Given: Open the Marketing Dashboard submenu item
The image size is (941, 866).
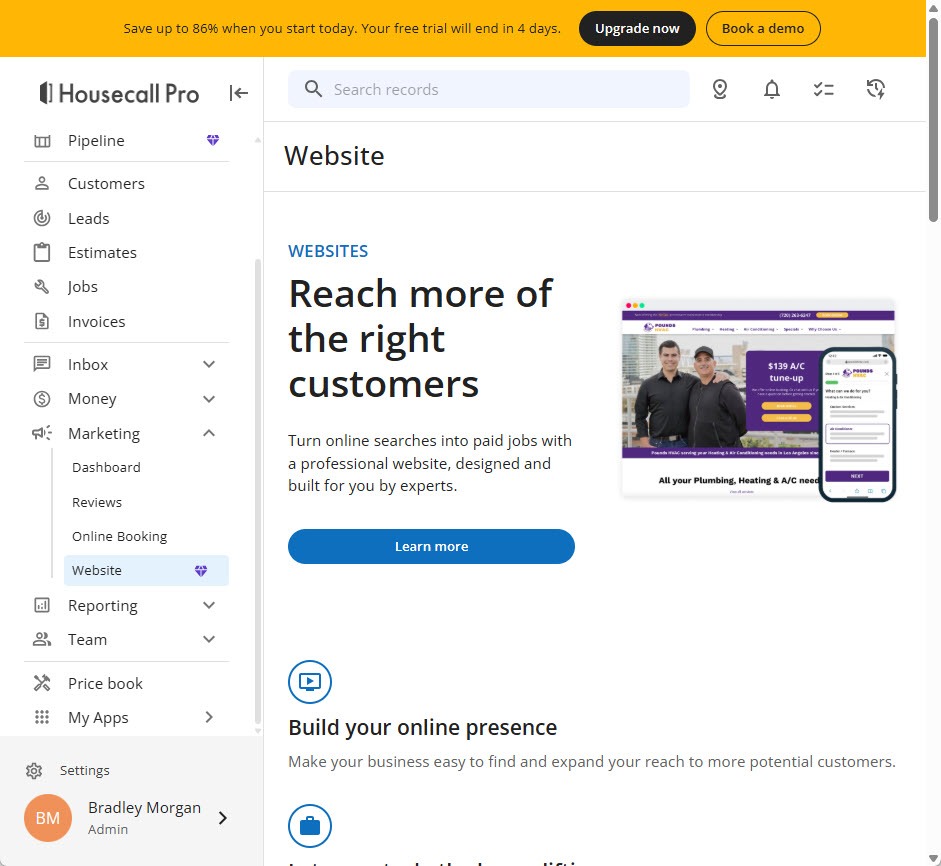Looking at the screenshot, I should click(106, 468).
